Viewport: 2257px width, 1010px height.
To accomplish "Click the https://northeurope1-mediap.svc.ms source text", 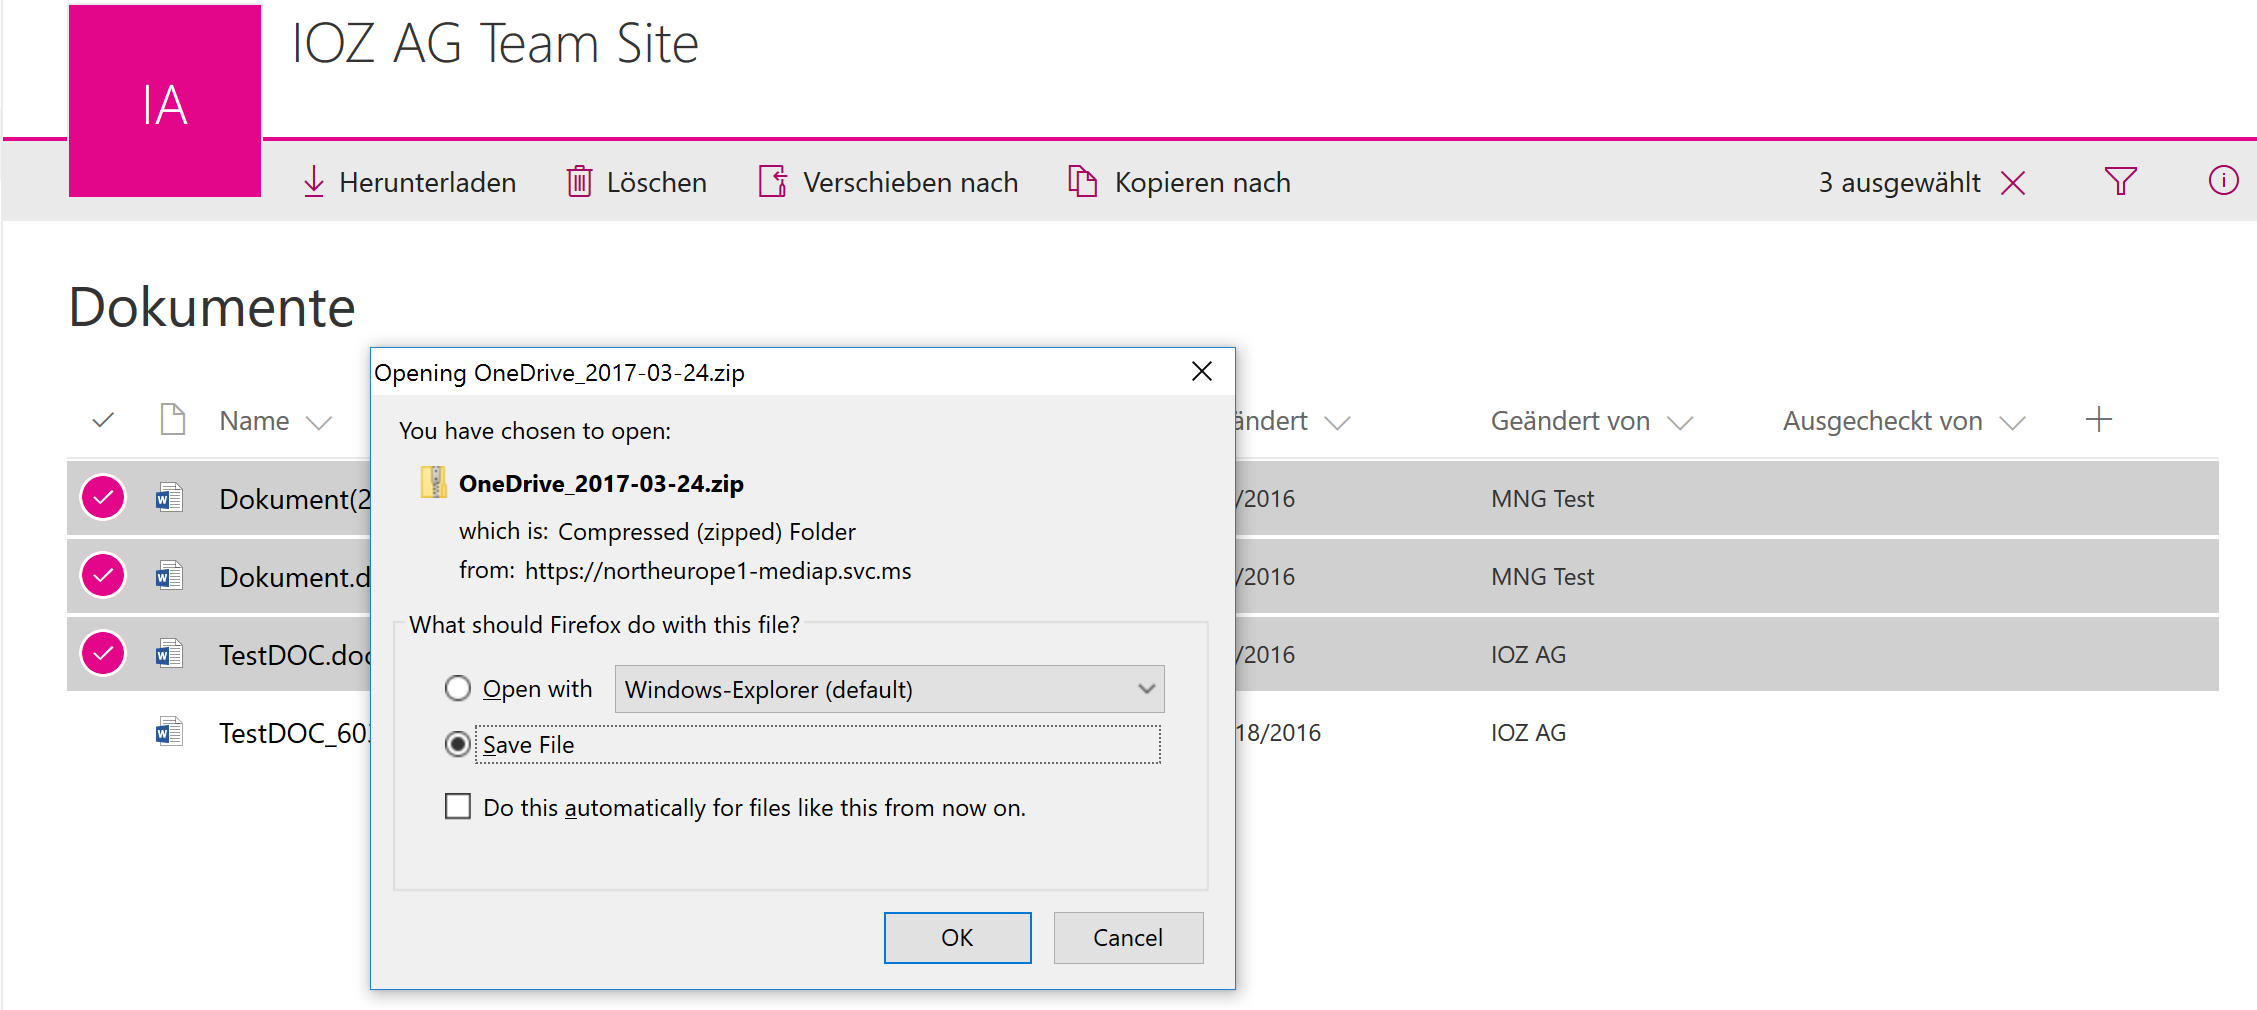I will pos(718,570).
